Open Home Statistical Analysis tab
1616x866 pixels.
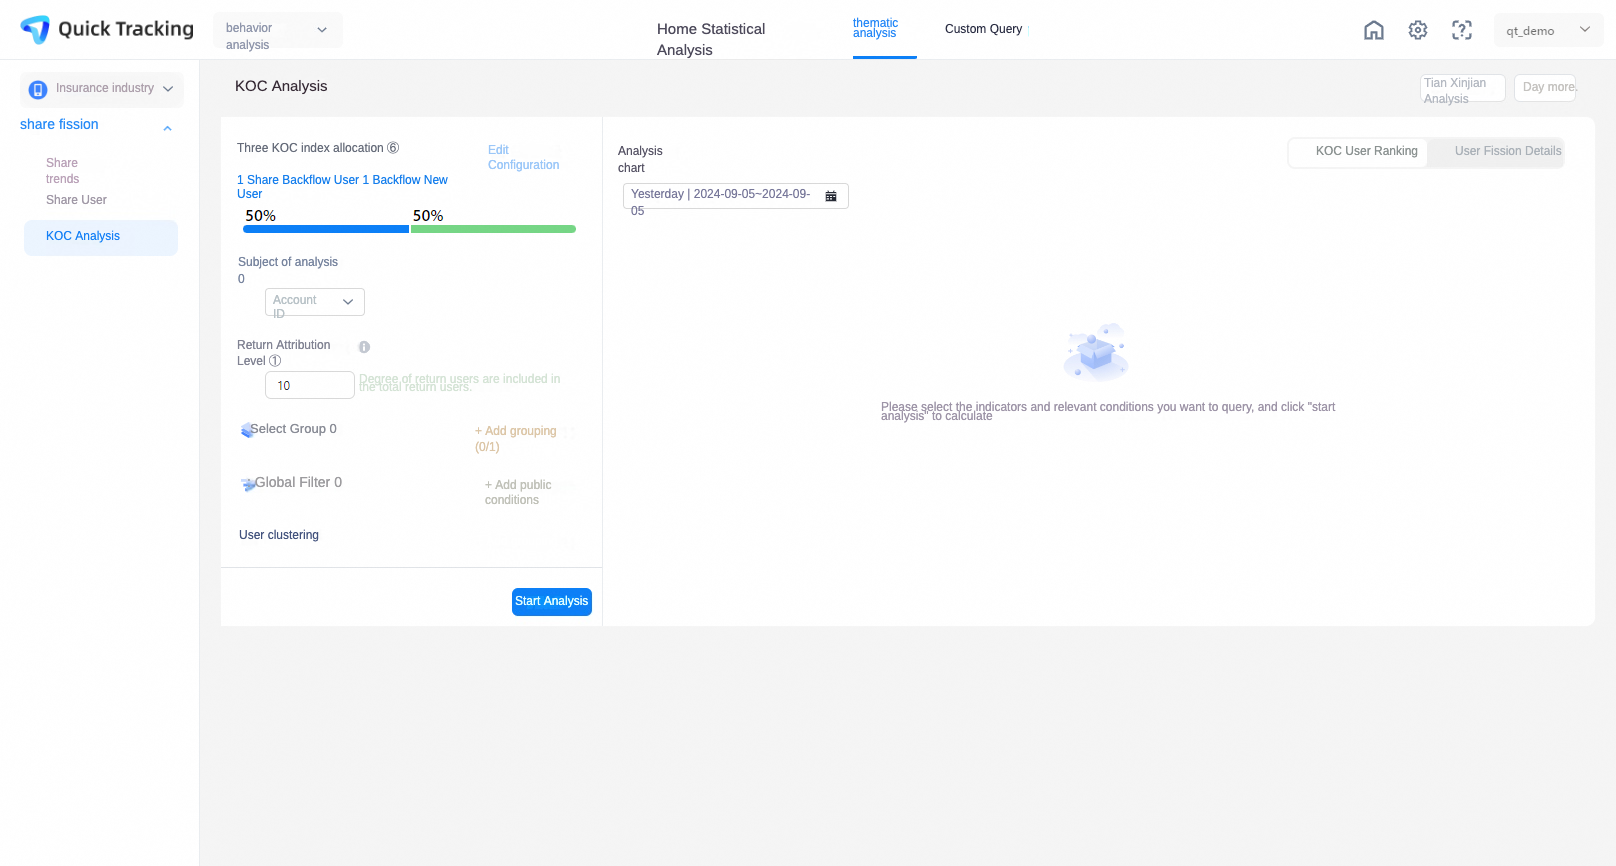(711, 39)
